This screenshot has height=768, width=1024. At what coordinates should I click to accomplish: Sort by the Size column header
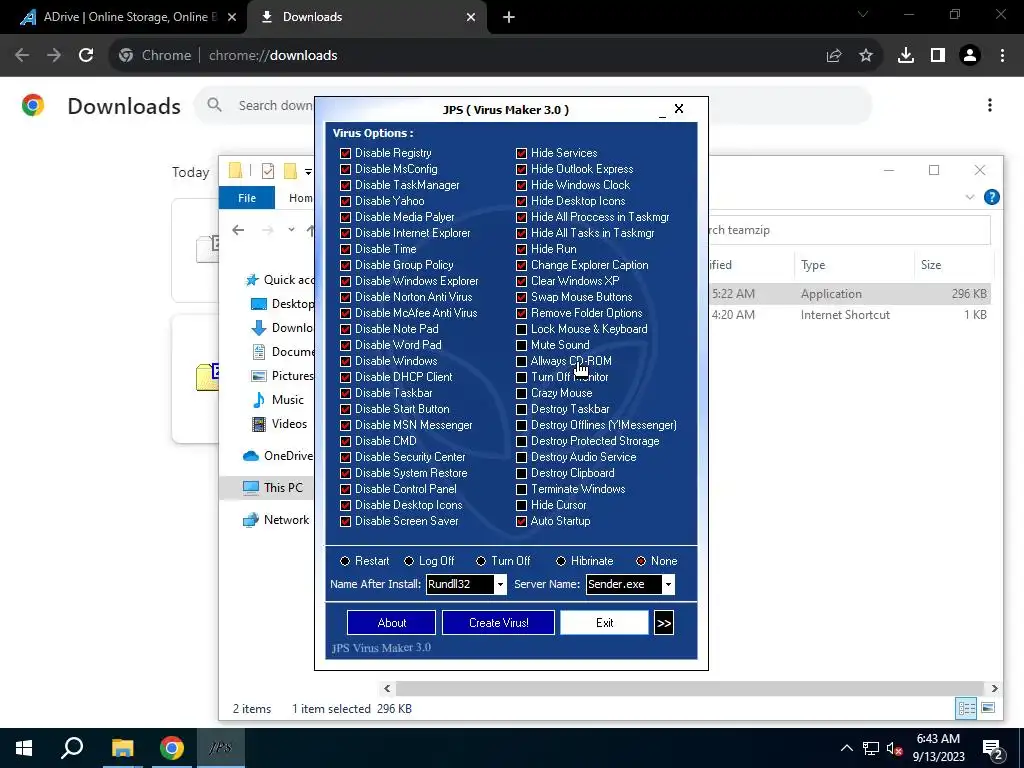click(931, 265)
